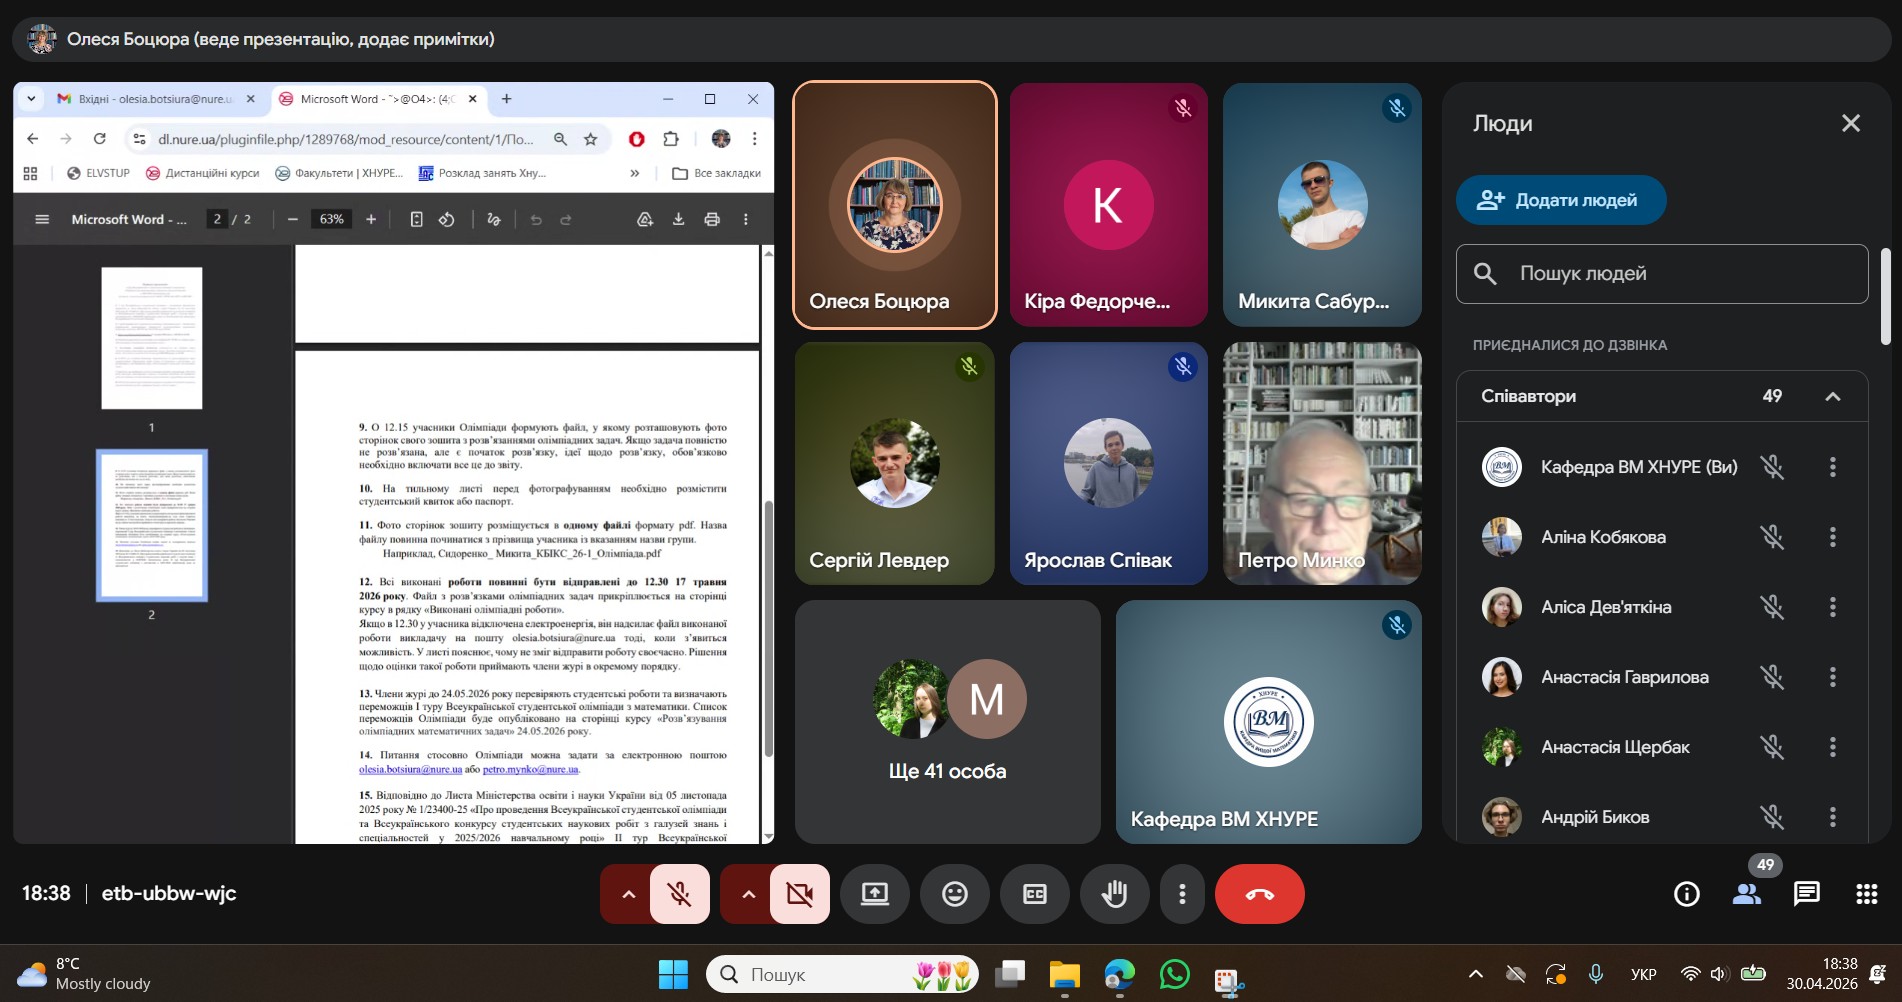
Task: Click the Додати людей button
Action: (1561, 200)
